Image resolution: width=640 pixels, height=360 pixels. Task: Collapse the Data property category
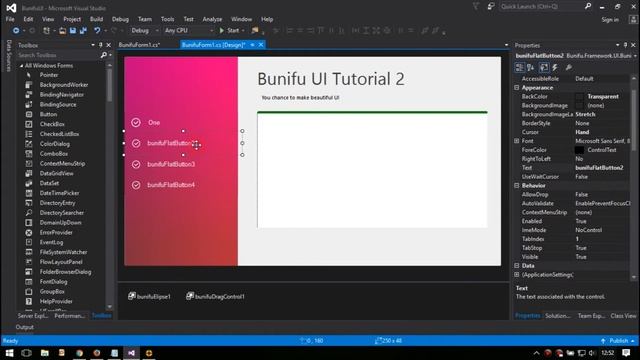(x=517, y=266)
